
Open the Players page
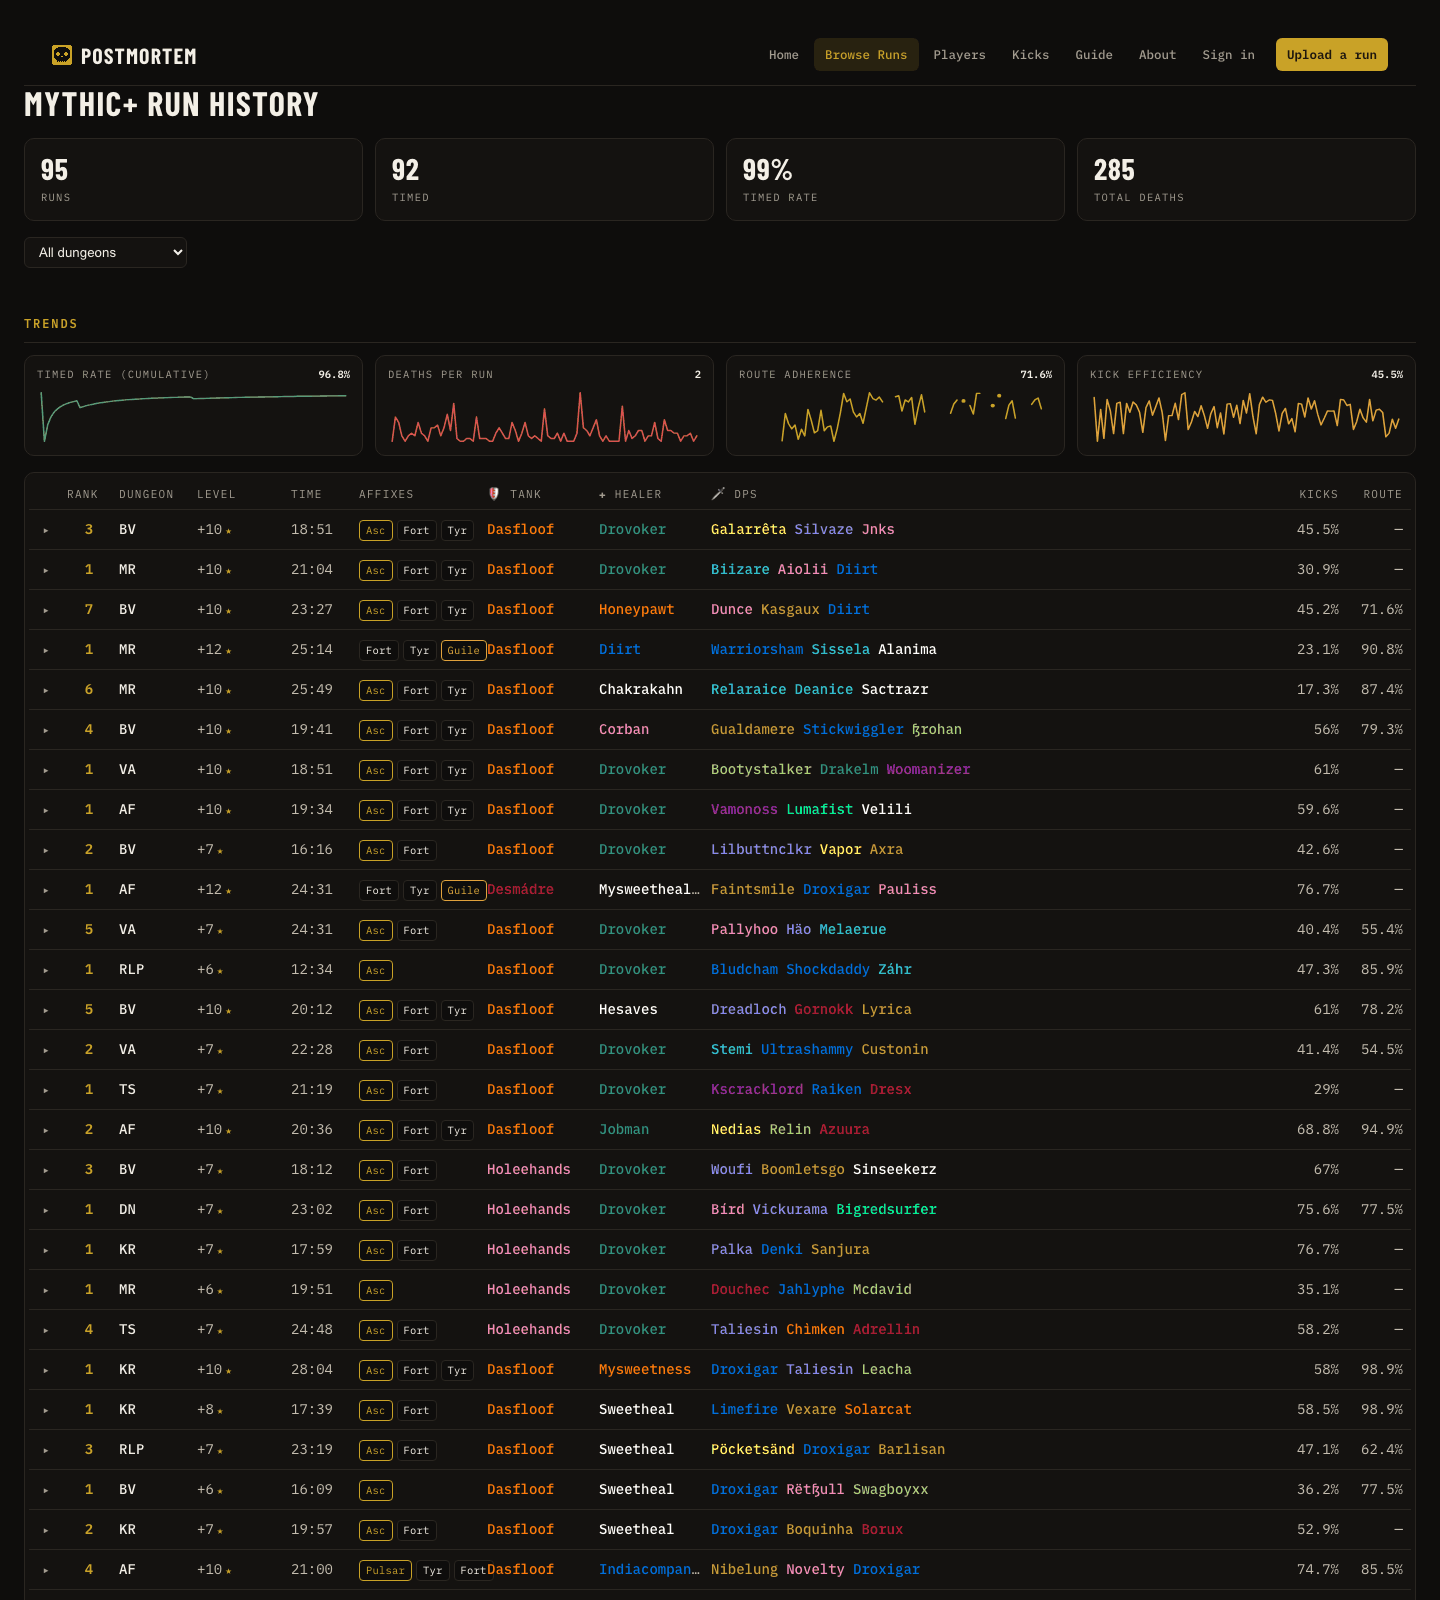[x=959, y=55]
